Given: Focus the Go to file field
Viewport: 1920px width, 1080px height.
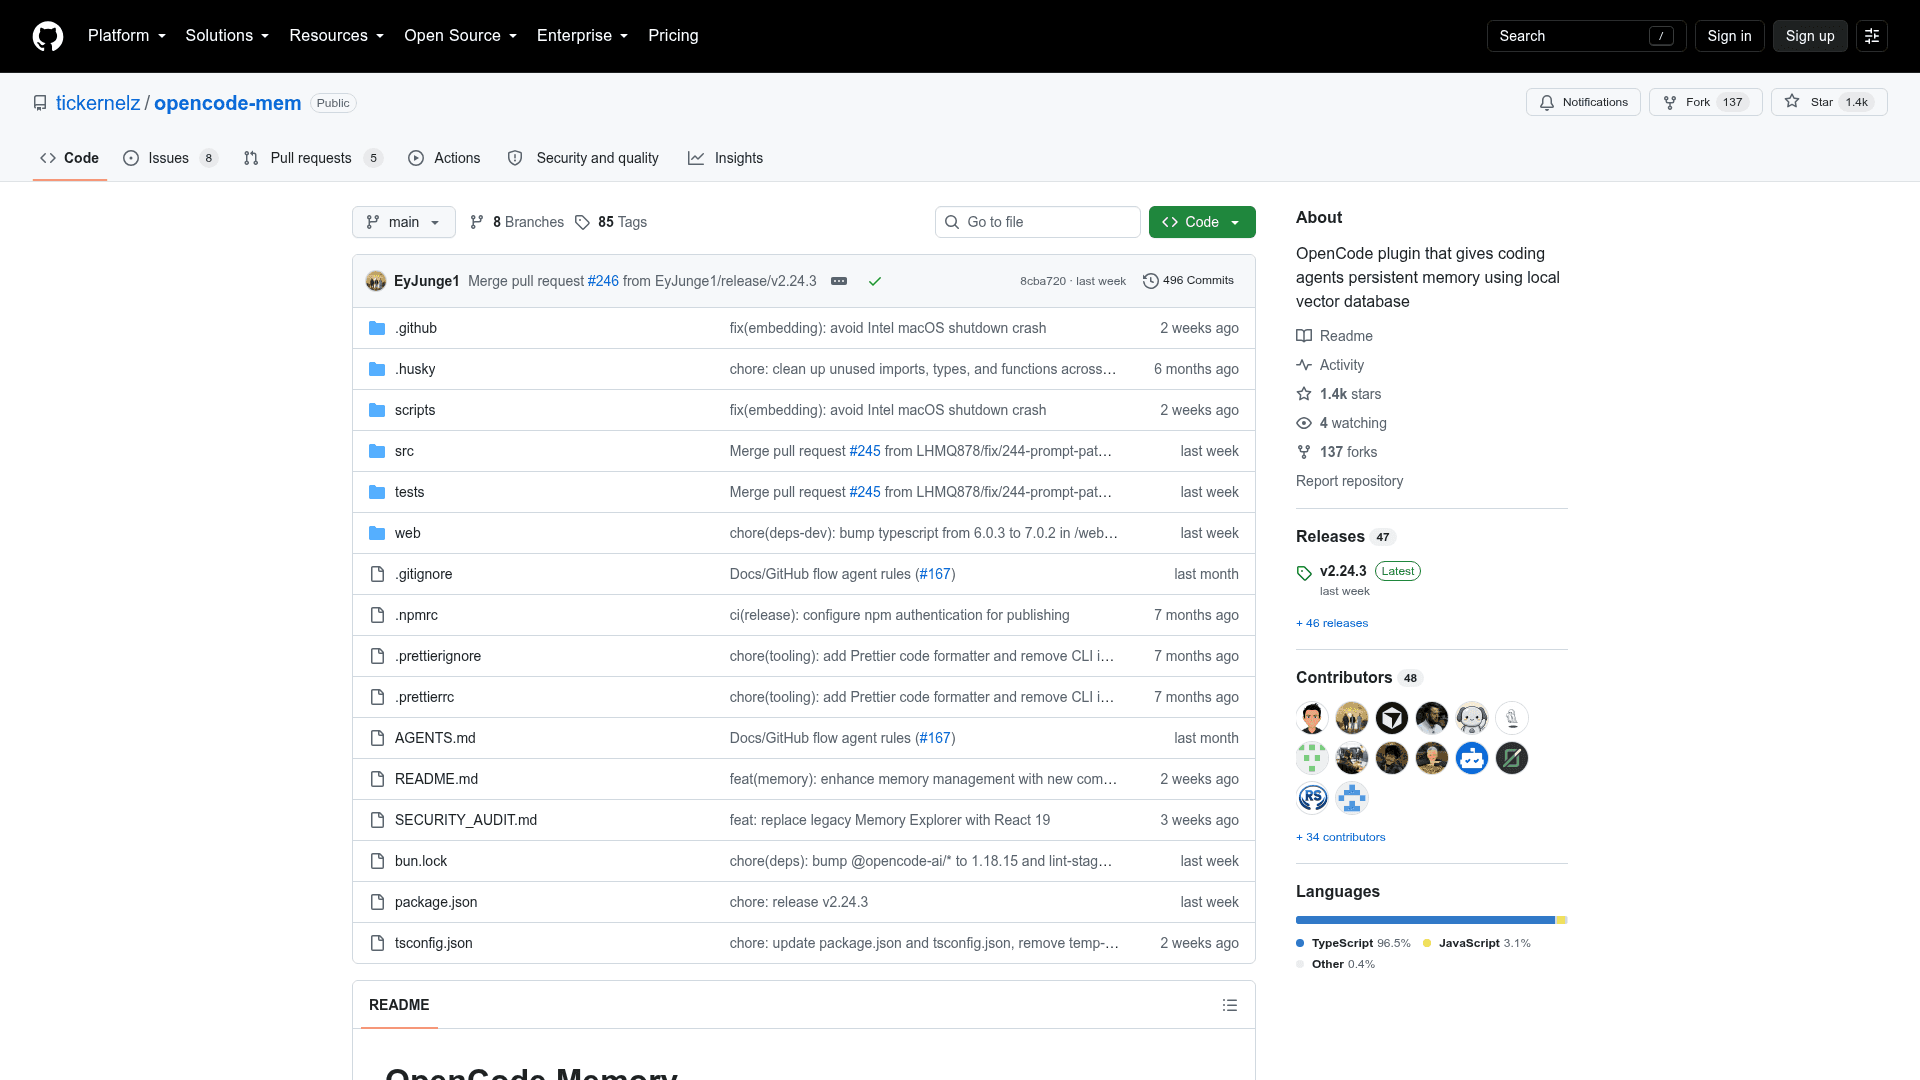Looking at the screenshot, I should coord(1038,222).
